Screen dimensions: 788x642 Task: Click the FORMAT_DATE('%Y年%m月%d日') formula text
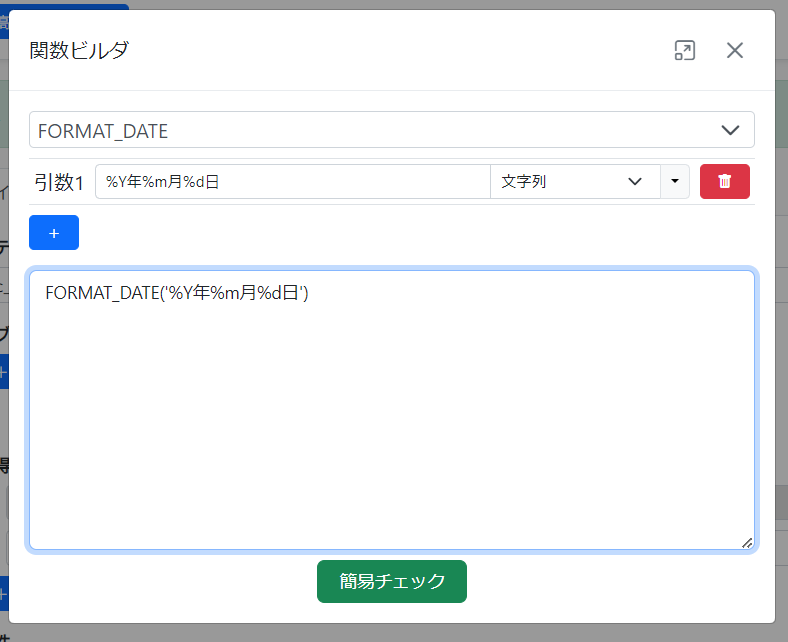point(177,293)
